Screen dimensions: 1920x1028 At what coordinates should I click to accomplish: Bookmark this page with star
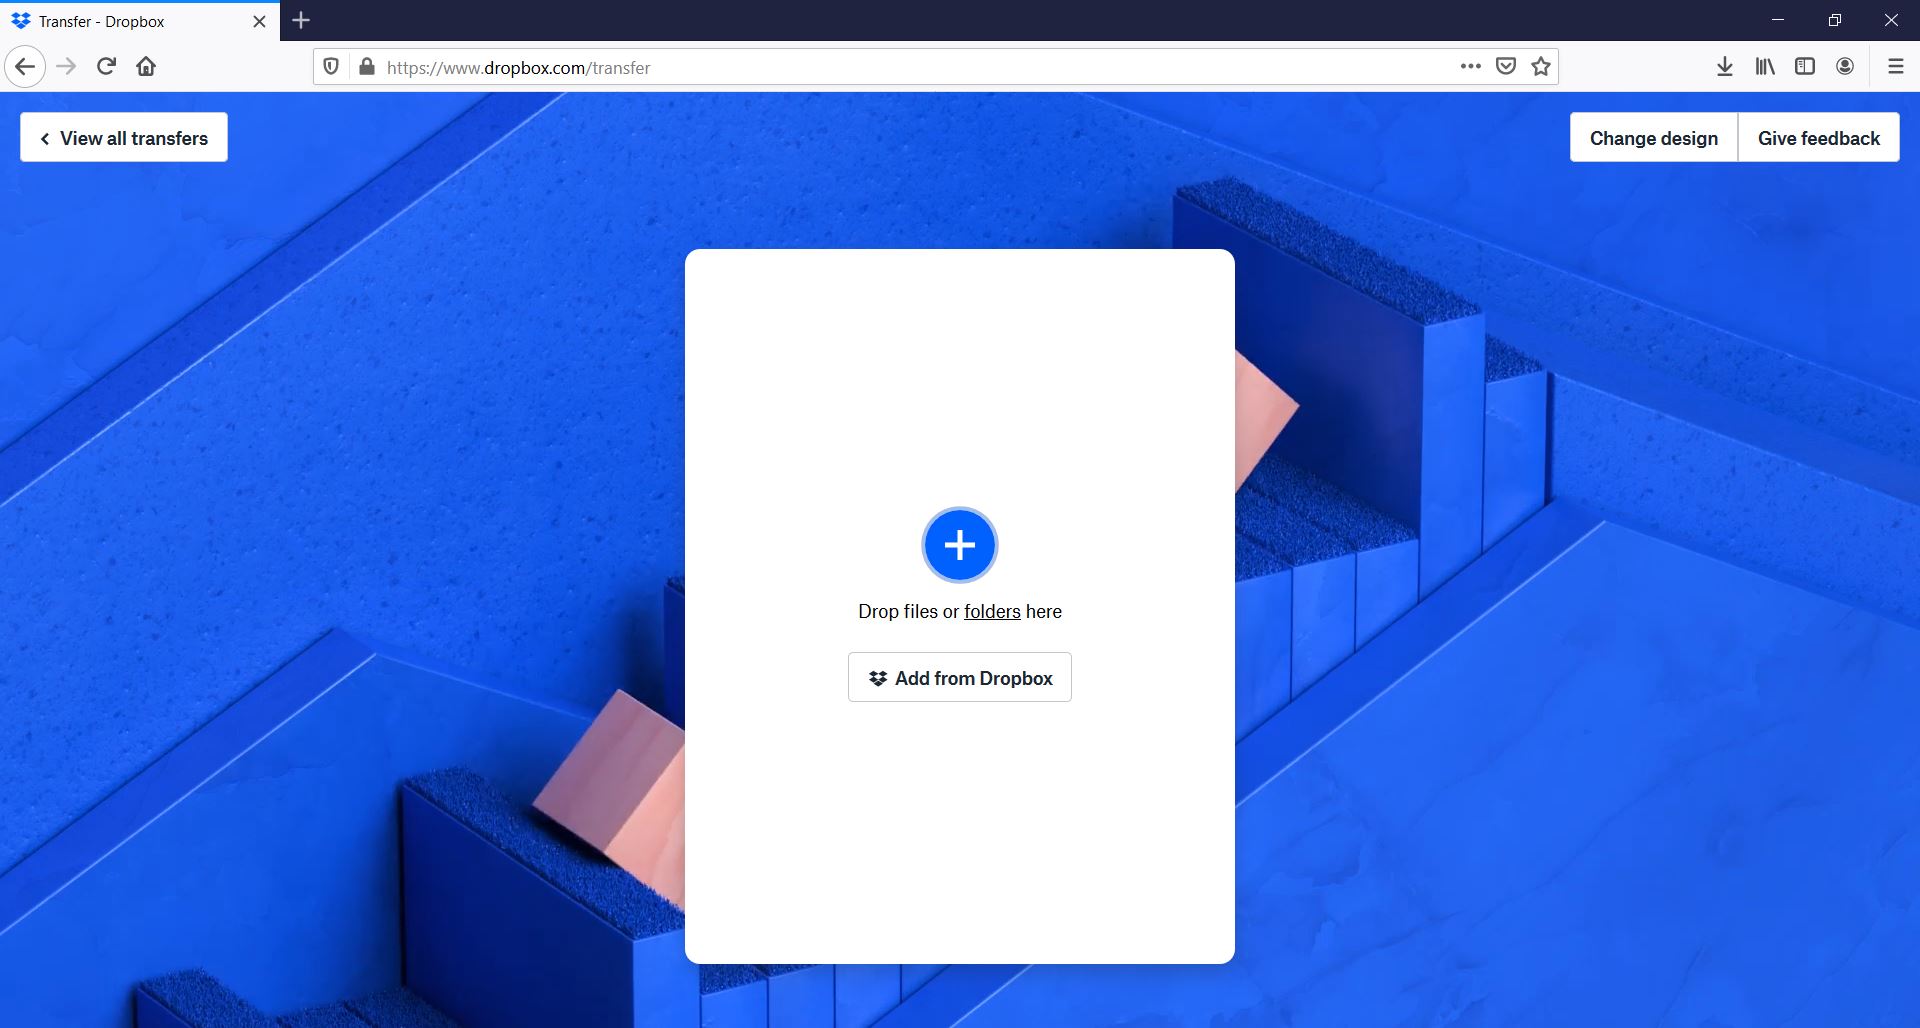pos(1541,67)
